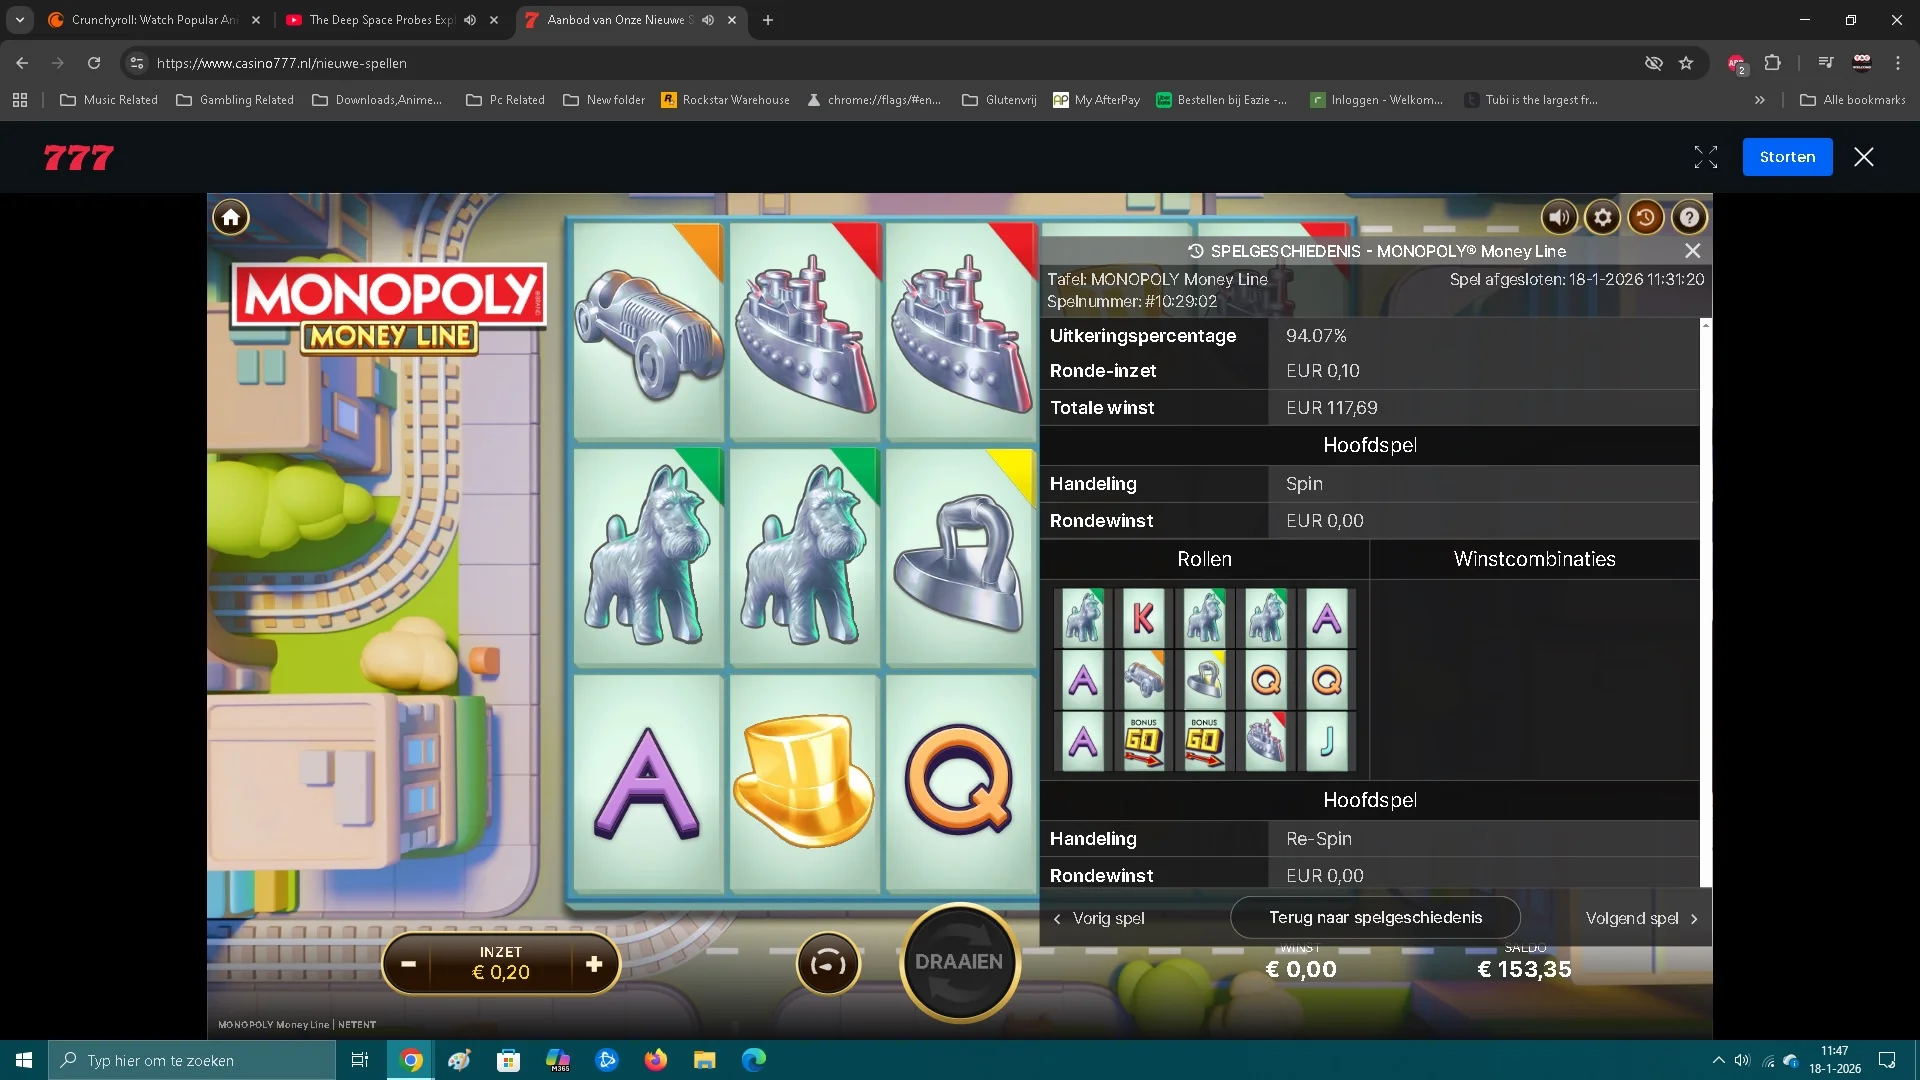This screenshot has width=1920, height=1080.
Task: Open game settings gear icon
Action: point(1603,217)
